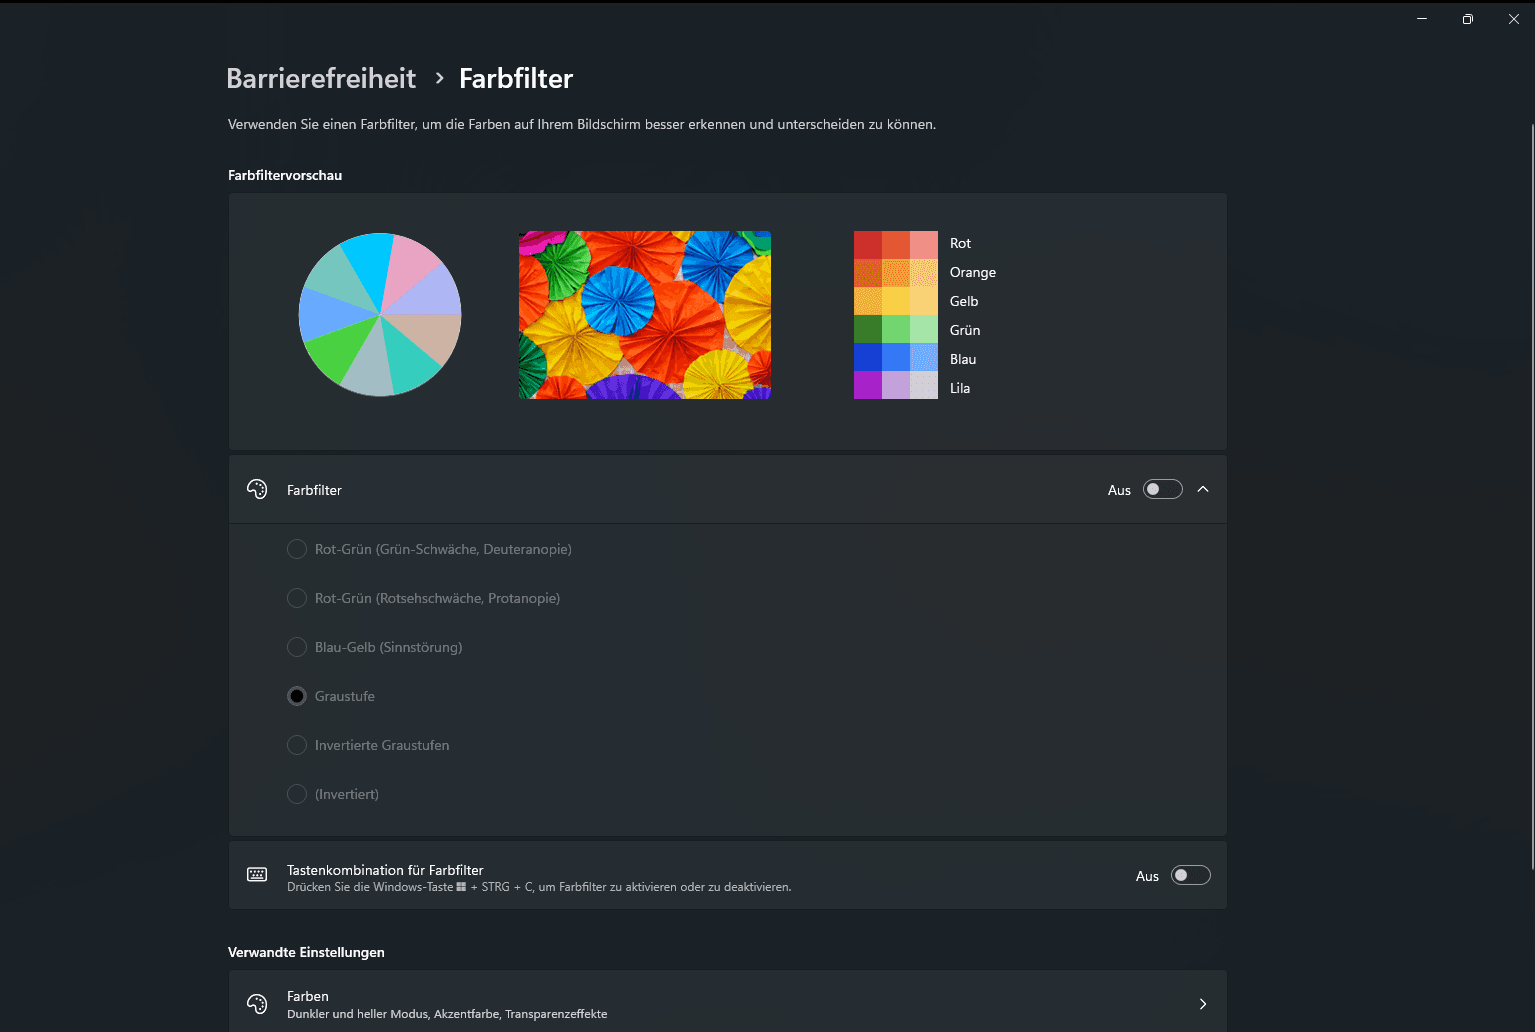The height and width of the screenshot is (1032, 1535).
Task: Navigate back to Barrierefreiheit
Action: (x=321, y=78)
